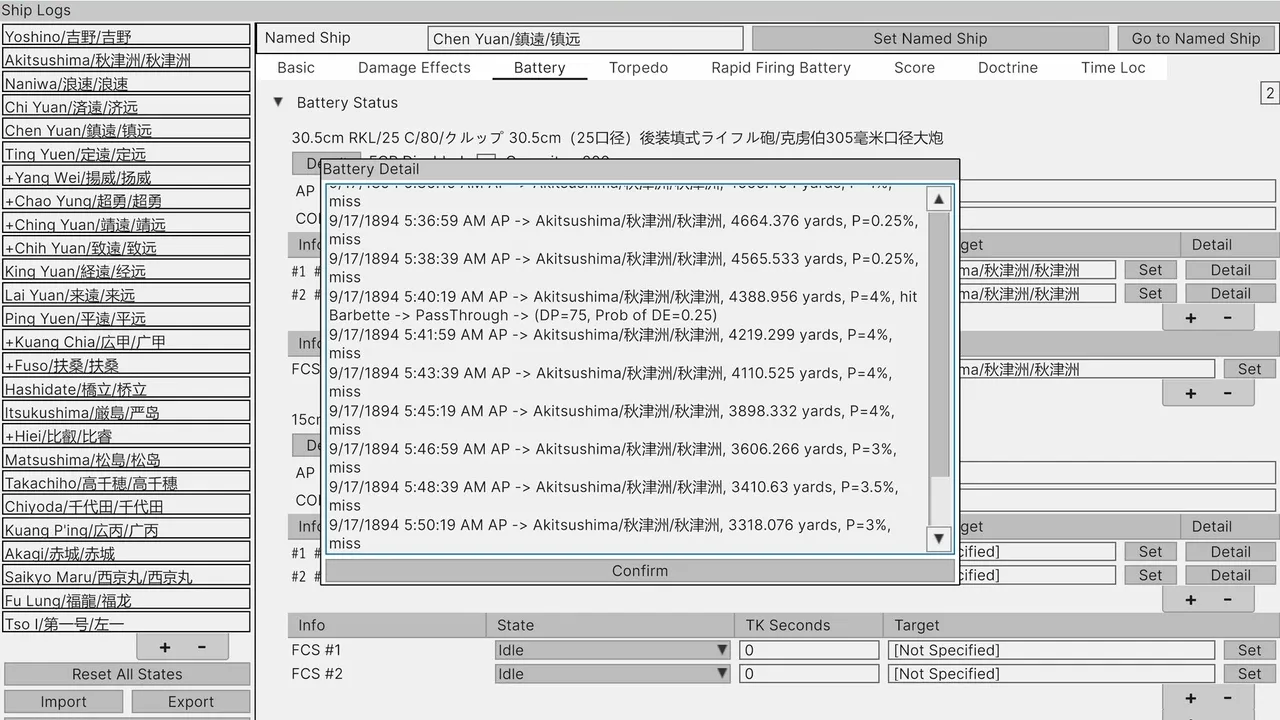Screen dimensions: 1280x720
Task: Select Yoshino/吉野/吉野 in ship list
Action: 126,36
